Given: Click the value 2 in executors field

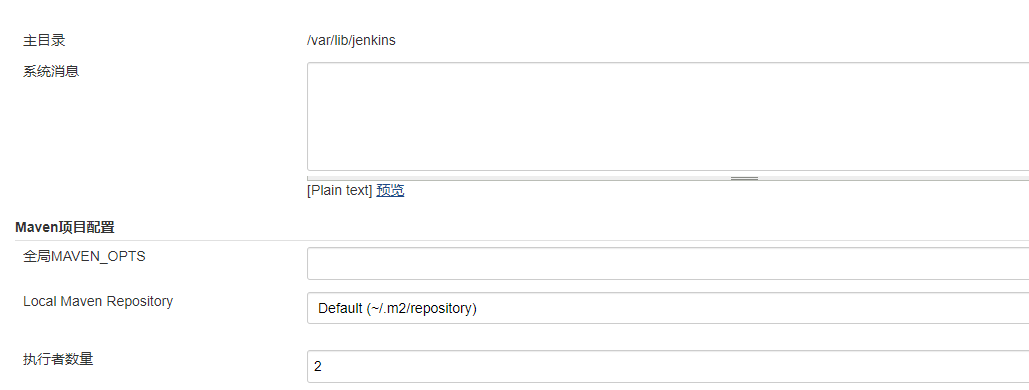Looking at the screenshot, I should [318, 366].
